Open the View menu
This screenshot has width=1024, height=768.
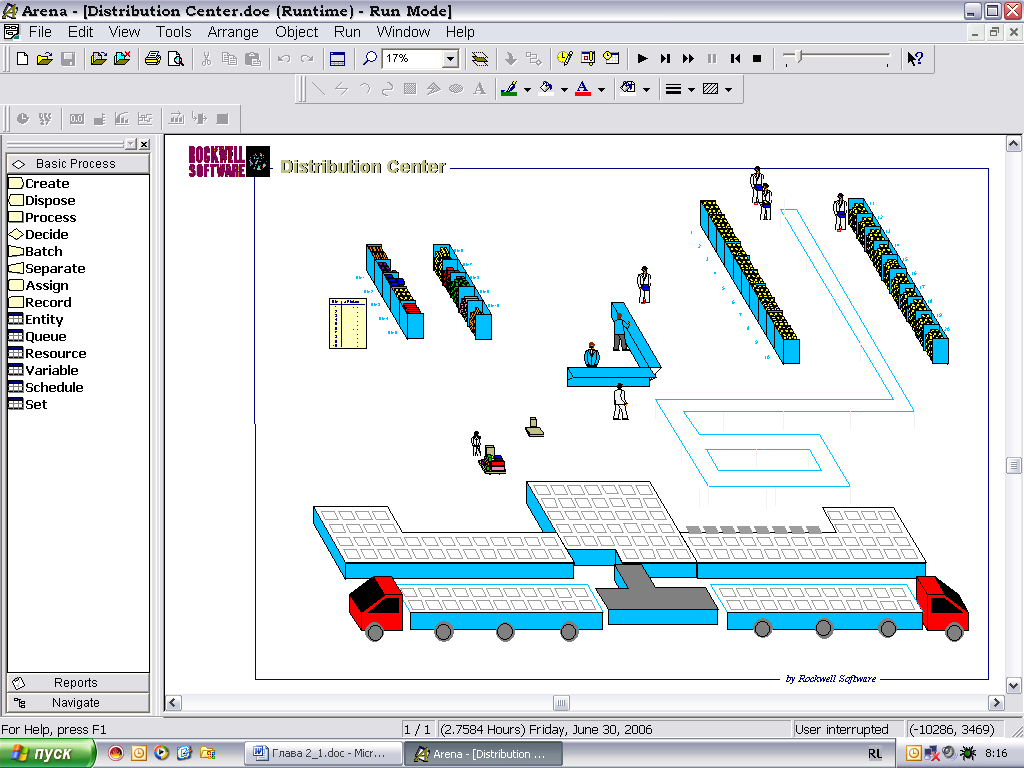pos(124,32)
